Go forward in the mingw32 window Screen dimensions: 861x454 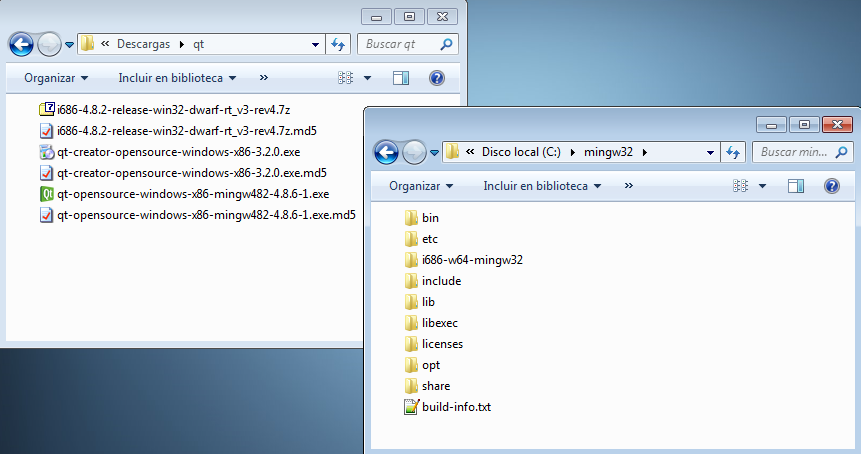[x=414, y=152]
